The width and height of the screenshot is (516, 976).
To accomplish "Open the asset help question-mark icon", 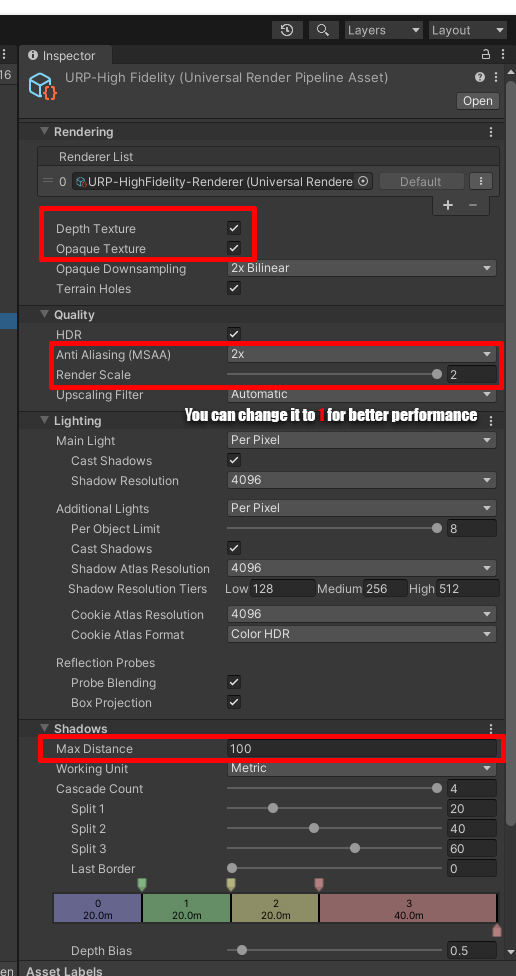I will (x=480, y=77).
